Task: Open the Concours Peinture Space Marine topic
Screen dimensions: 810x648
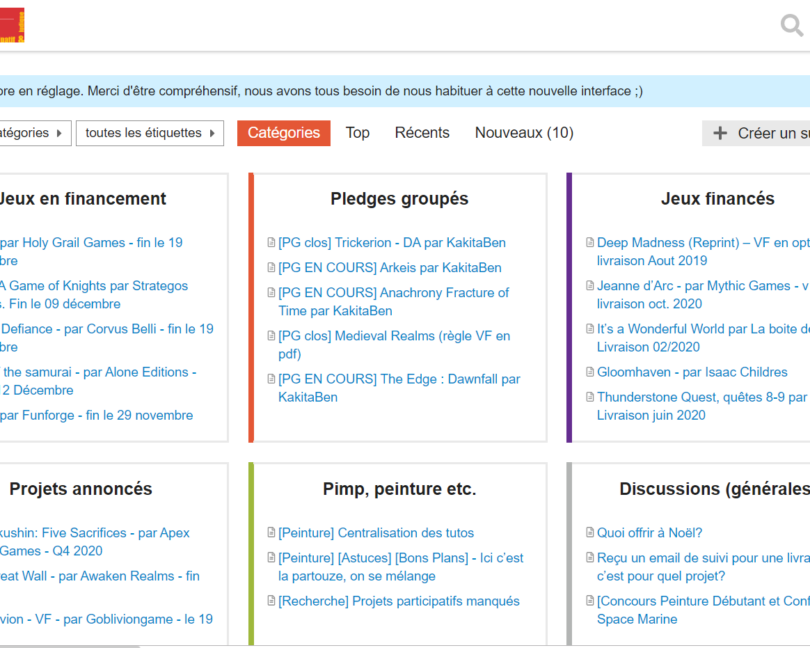Action: click(x=703, y=610)
